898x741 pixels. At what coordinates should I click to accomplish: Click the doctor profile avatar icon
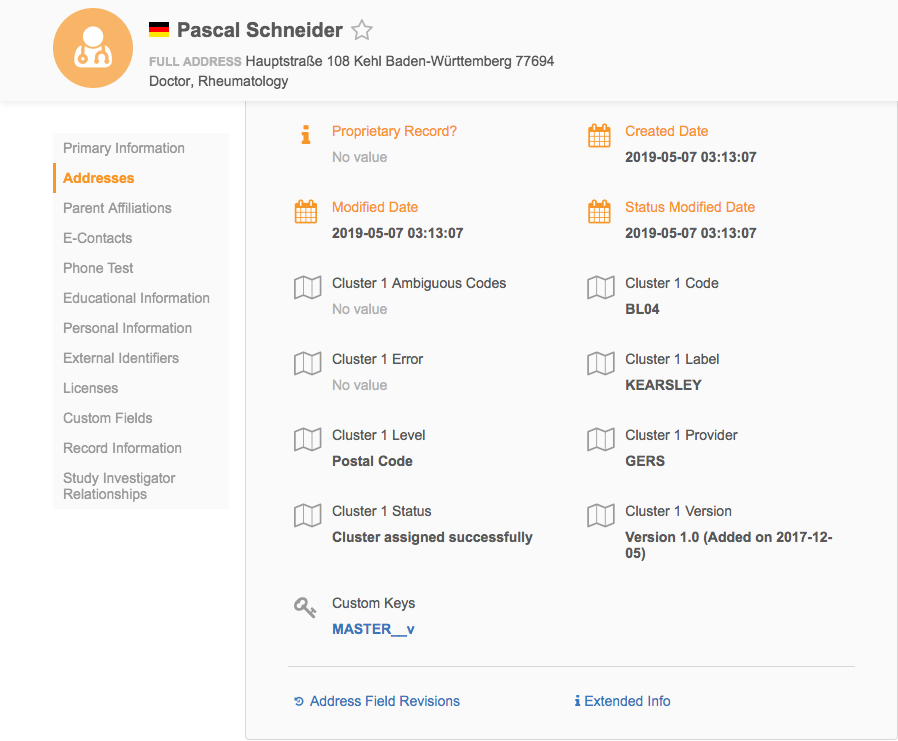coord(93,48)
